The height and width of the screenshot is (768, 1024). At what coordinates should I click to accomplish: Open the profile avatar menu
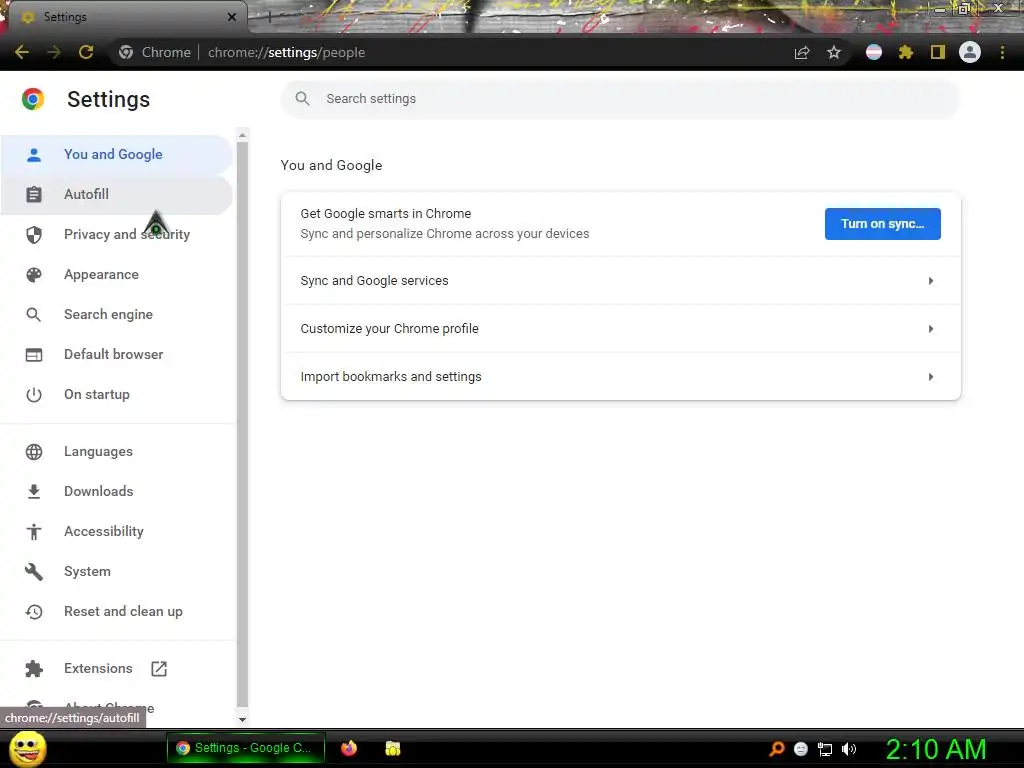pos(970,52)
